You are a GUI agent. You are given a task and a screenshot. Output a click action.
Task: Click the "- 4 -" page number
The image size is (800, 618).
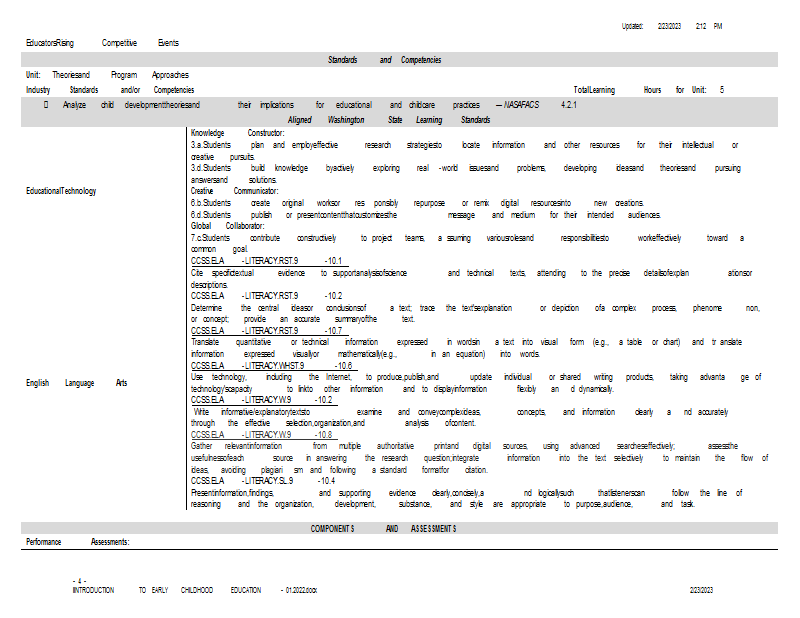coord(79,581)
